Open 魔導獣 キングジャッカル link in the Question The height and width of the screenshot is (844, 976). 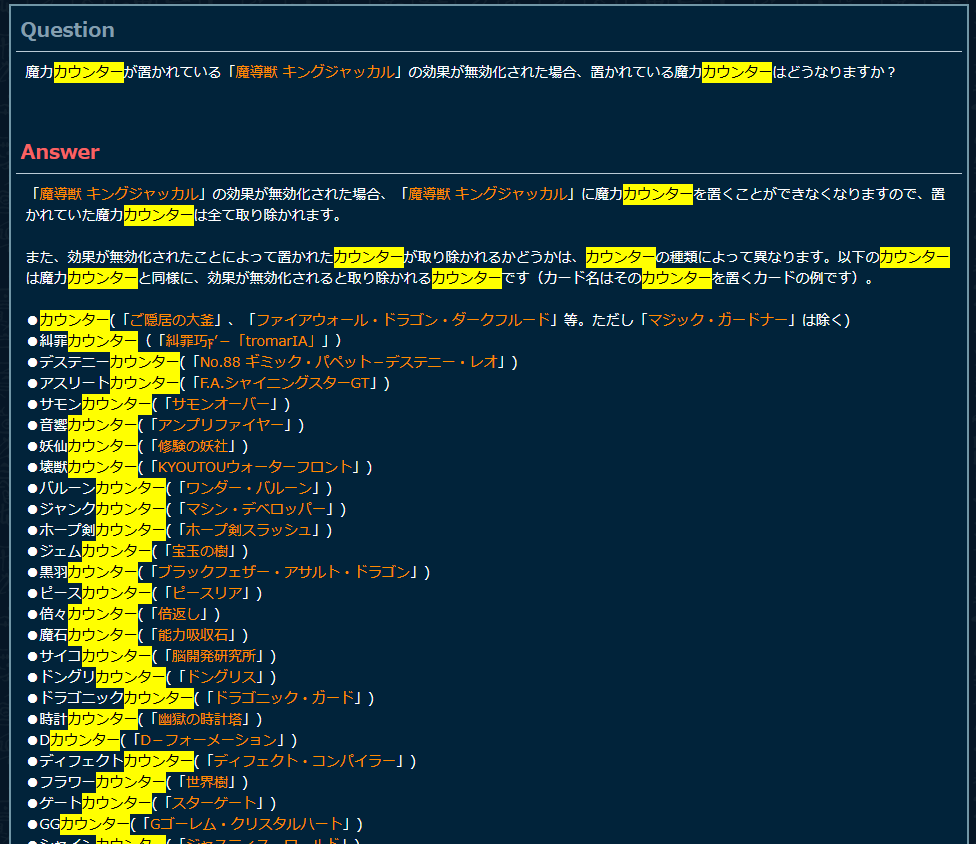pos(314,72)
